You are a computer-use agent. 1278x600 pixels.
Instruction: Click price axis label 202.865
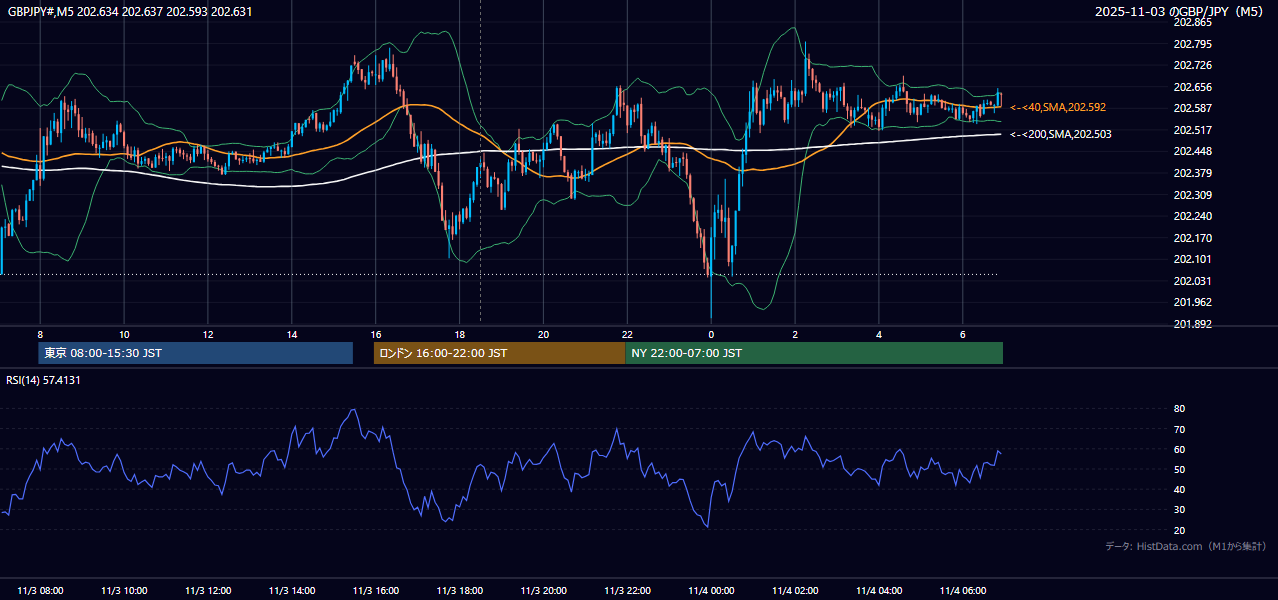(x=1192, y=22)
